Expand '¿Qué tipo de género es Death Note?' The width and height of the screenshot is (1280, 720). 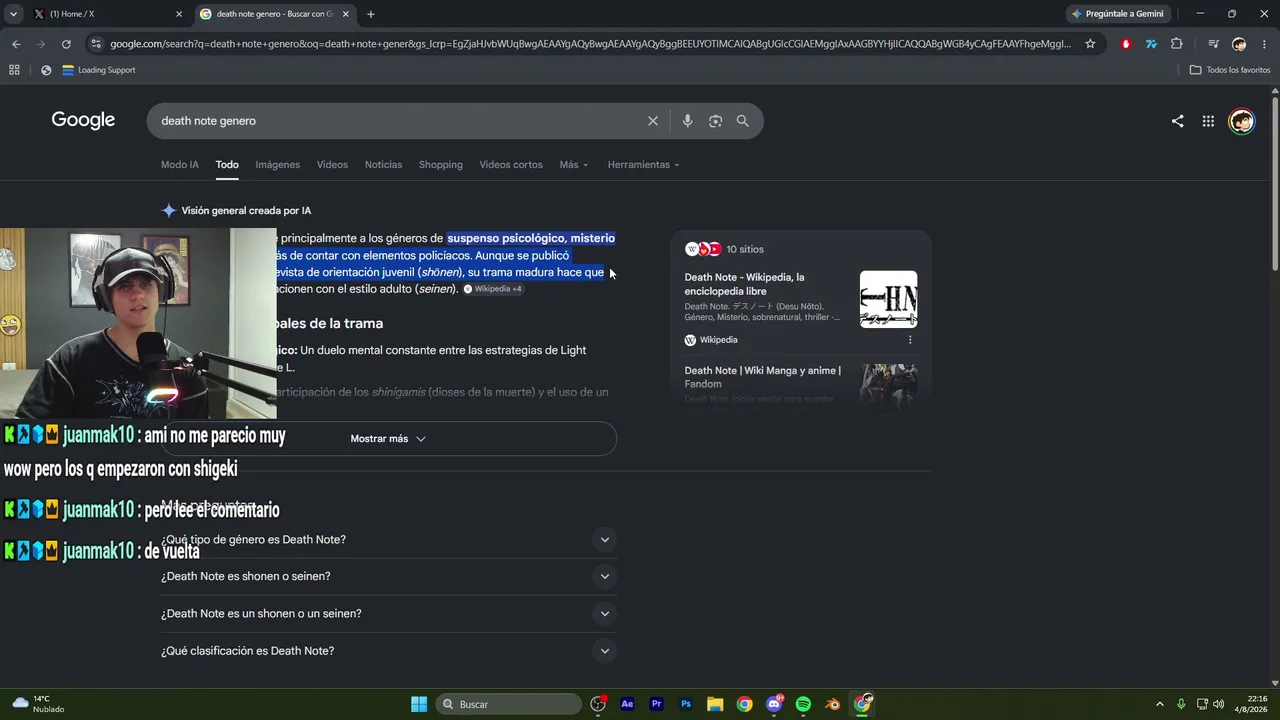(388, 540)
